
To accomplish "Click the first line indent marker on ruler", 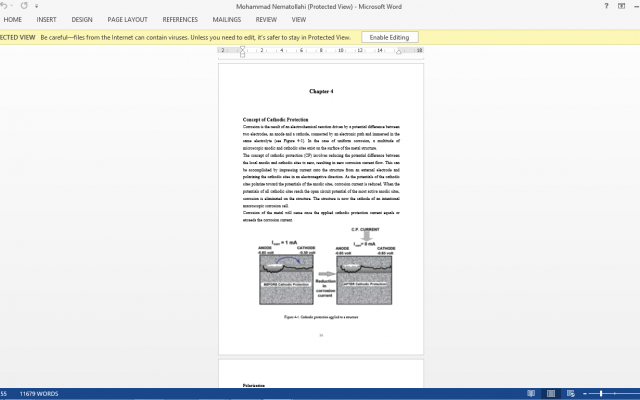I will (x=242, y=49).
